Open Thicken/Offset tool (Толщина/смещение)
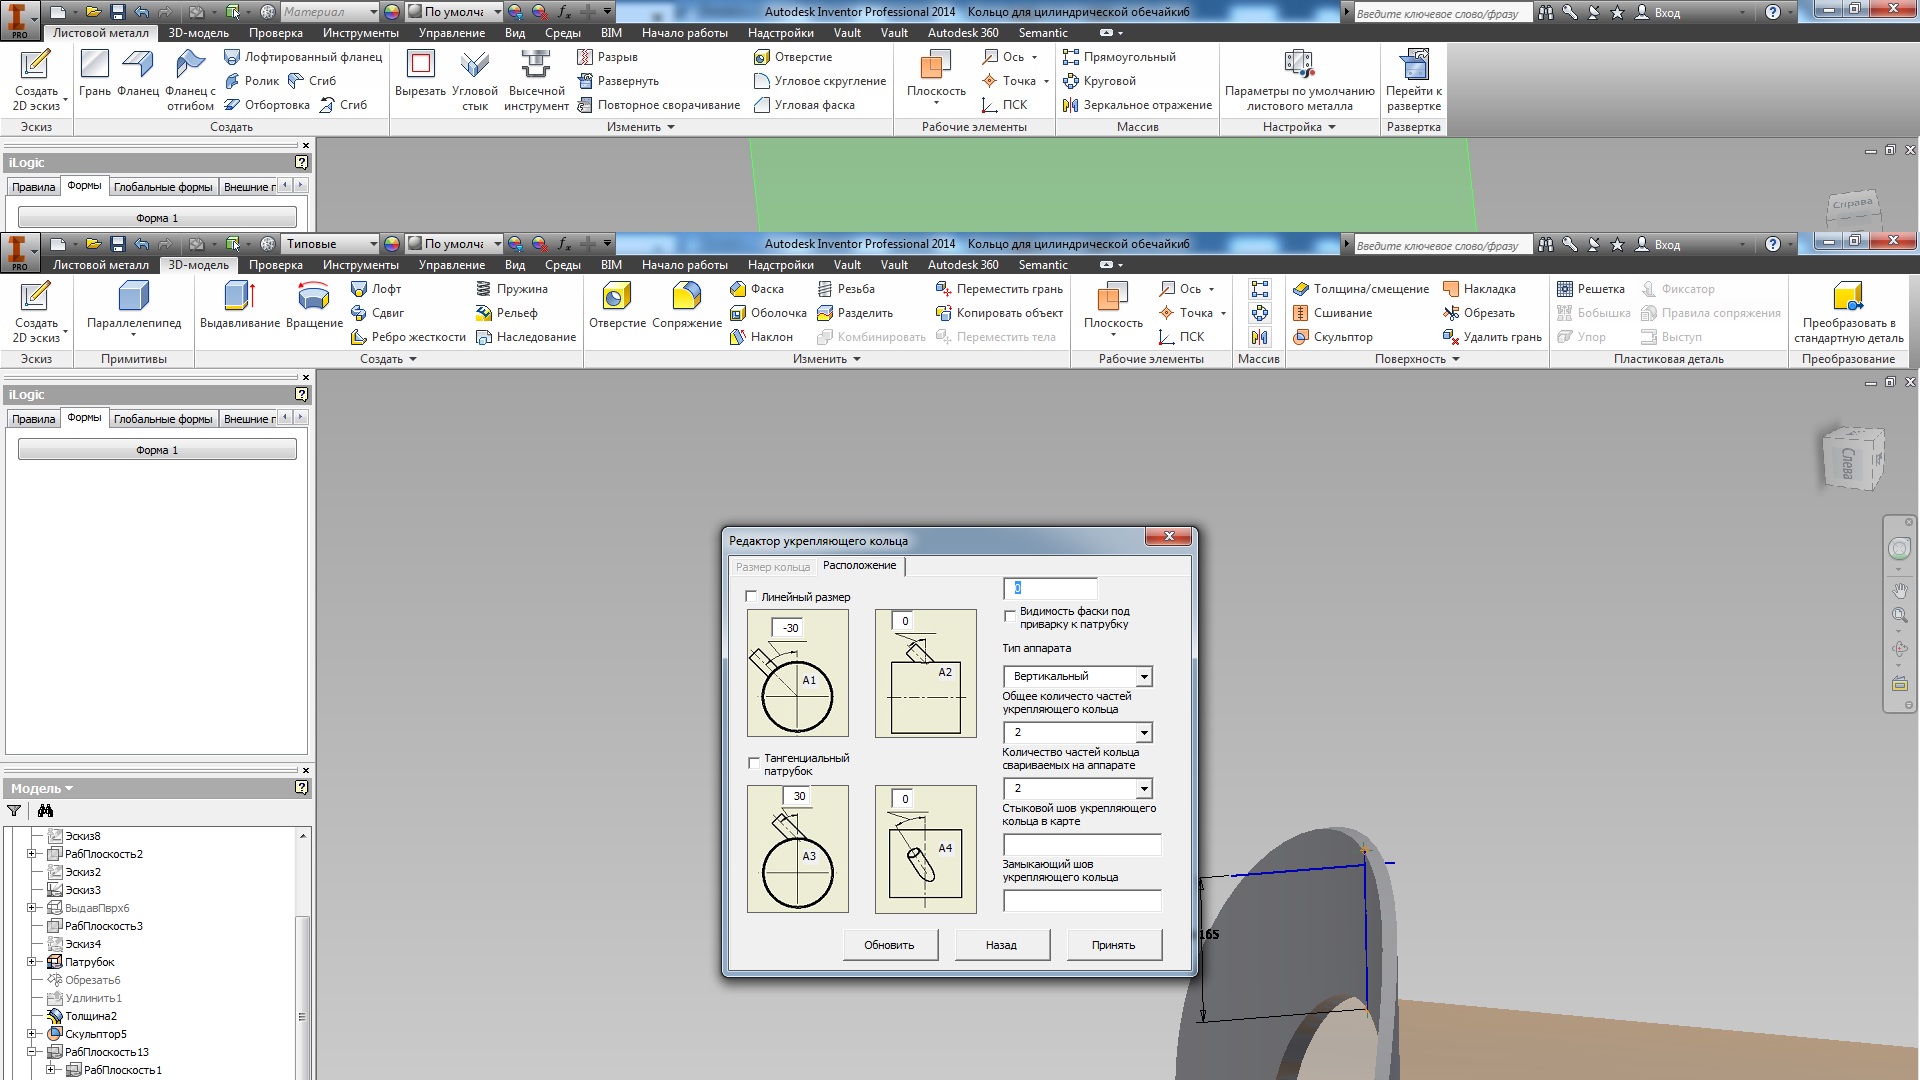The image size is (1920, 1080). 1361,289
